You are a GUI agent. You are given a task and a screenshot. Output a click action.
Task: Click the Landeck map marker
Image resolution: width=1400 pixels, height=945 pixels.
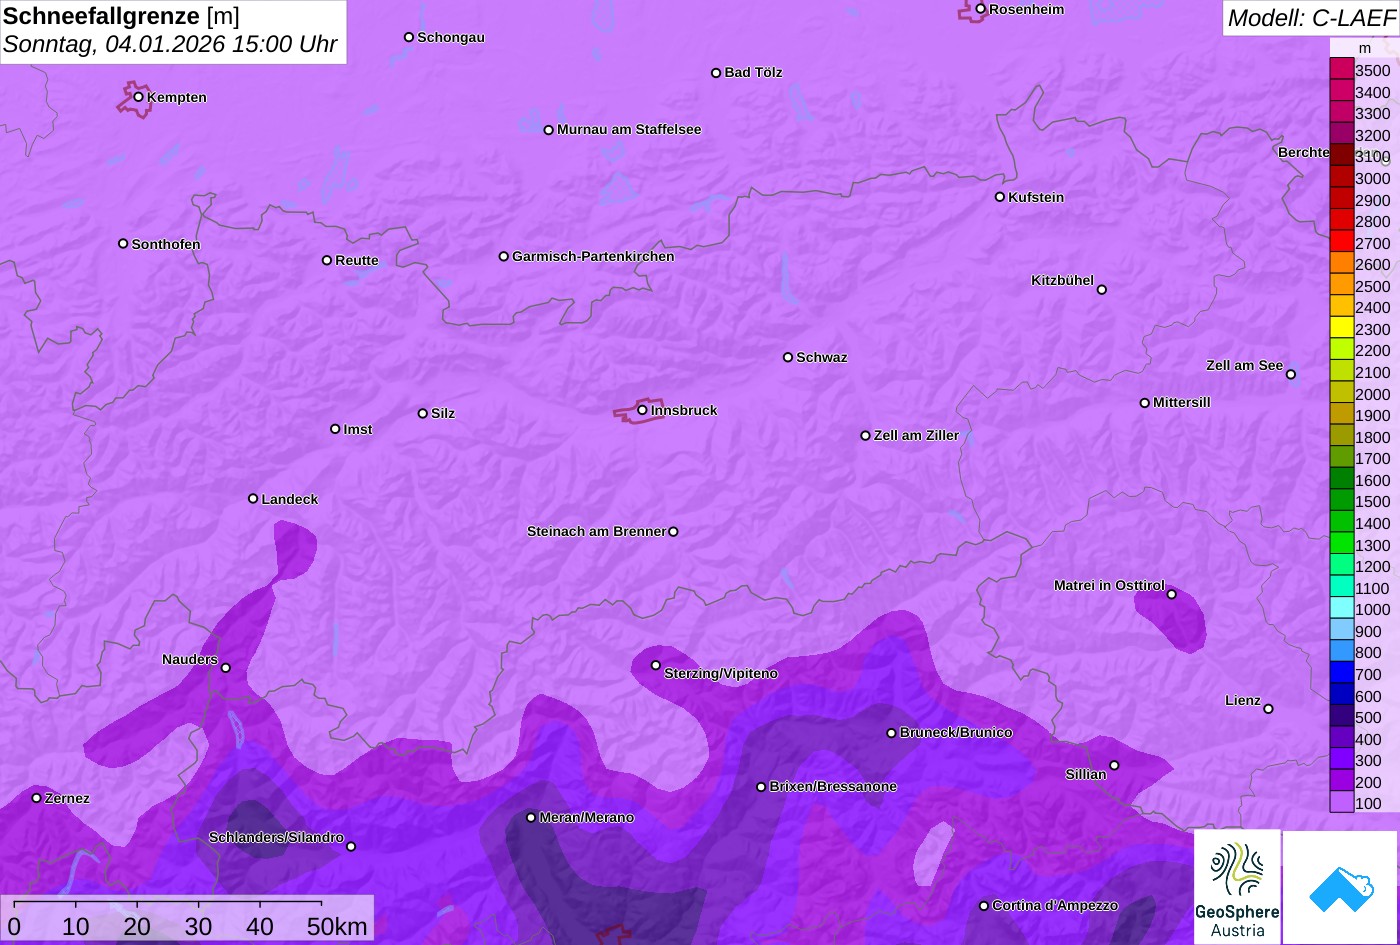[x=253, y=499]
